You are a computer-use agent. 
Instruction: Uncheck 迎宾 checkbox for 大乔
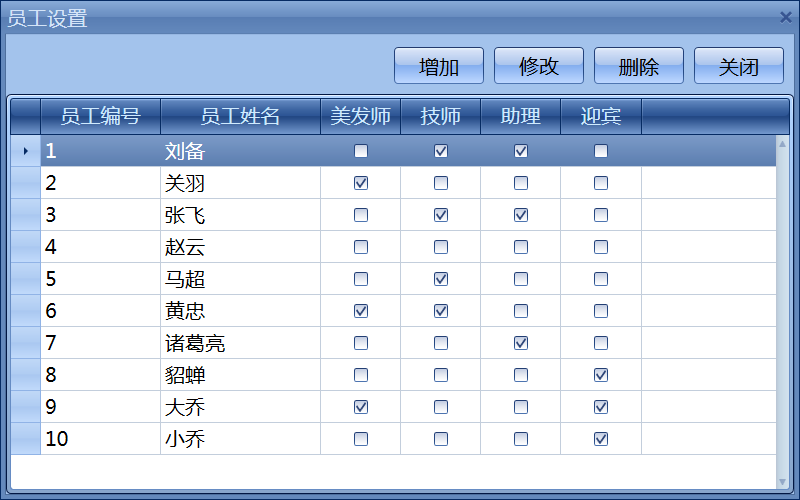pyautogui.click(x=601, y=407)
